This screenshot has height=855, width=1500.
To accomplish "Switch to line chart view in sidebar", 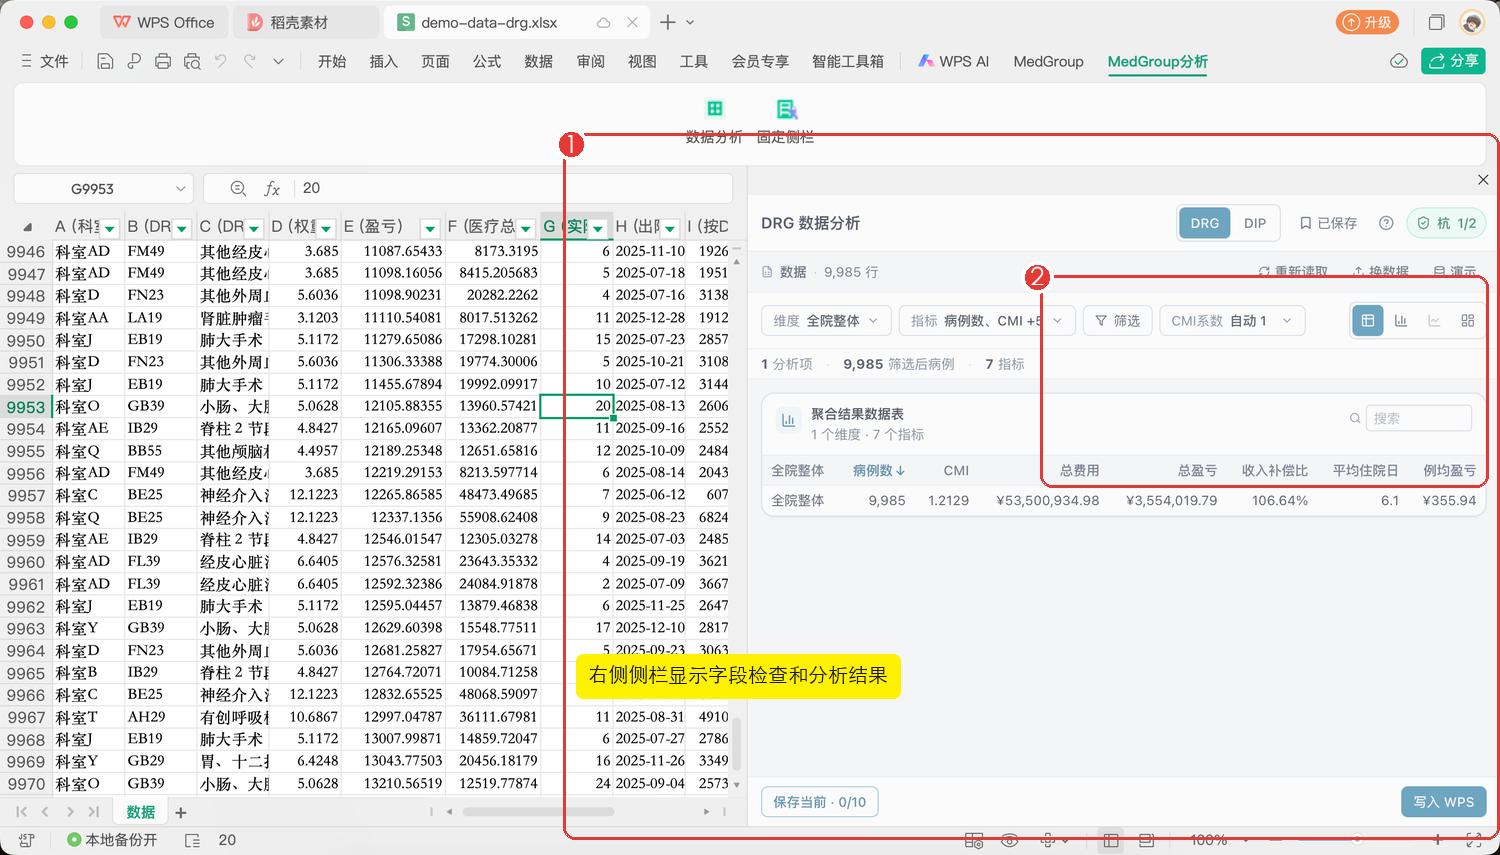I will coord(1434,320).
